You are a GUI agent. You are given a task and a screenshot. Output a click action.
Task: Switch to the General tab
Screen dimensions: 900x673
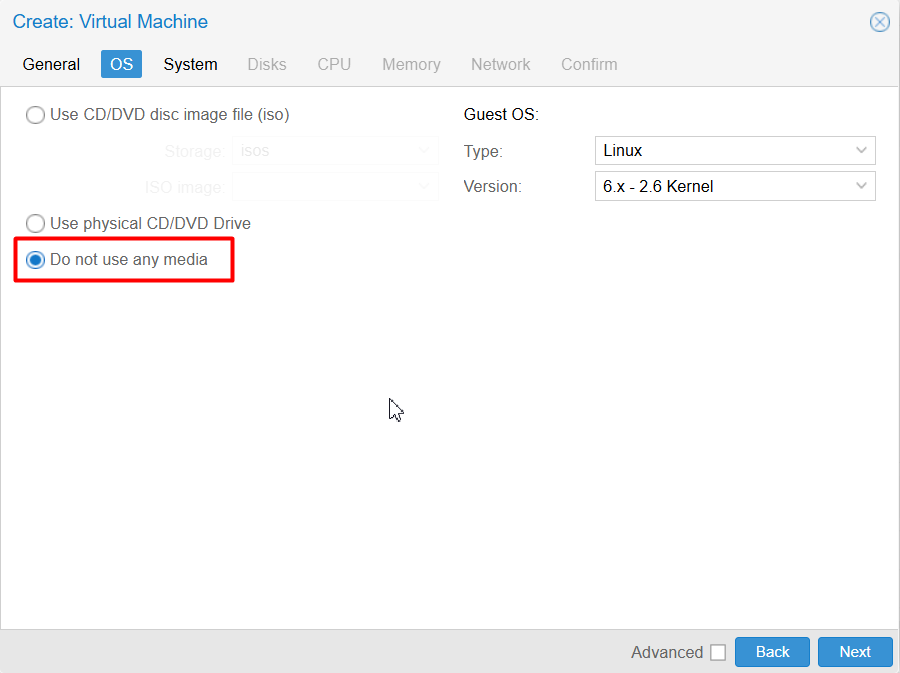51,64
